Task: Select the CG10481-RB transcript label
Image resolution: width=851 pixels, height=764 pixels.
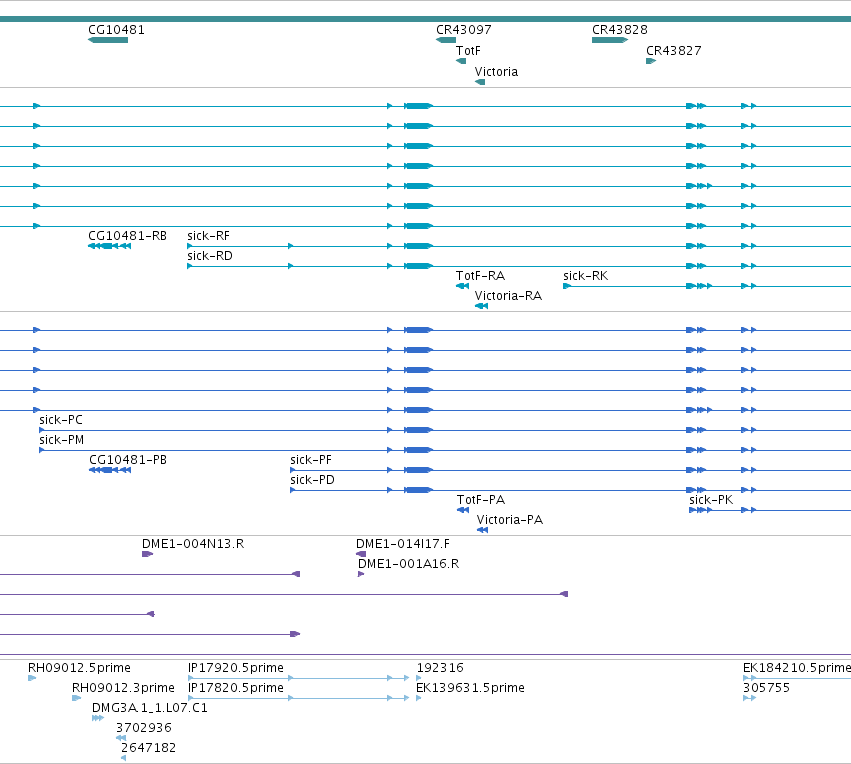Action: pyautogui.click(x=127, y=236)
